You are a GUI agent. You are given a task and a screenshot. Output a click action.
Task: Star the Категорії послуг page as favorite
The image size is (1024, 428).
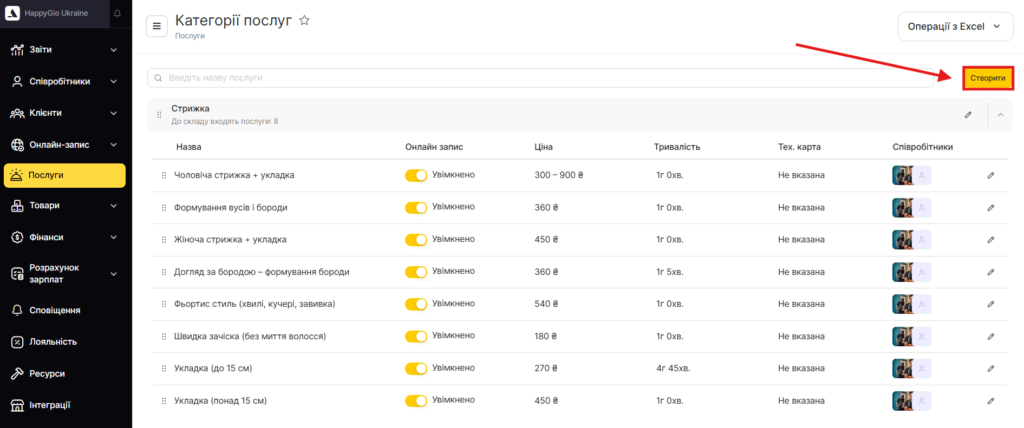pos(304,21)
